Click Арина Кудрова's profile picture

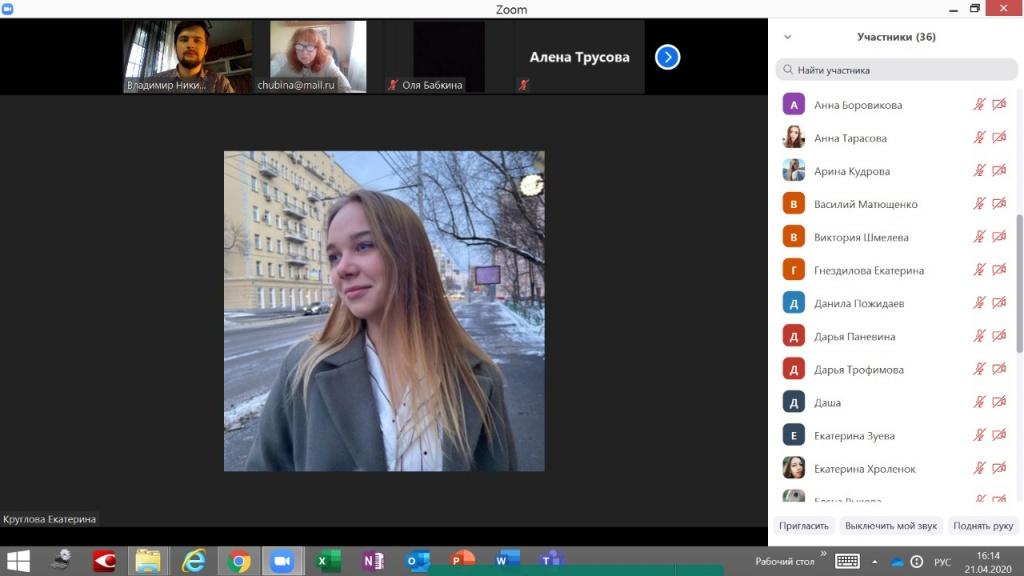(793, 170)
